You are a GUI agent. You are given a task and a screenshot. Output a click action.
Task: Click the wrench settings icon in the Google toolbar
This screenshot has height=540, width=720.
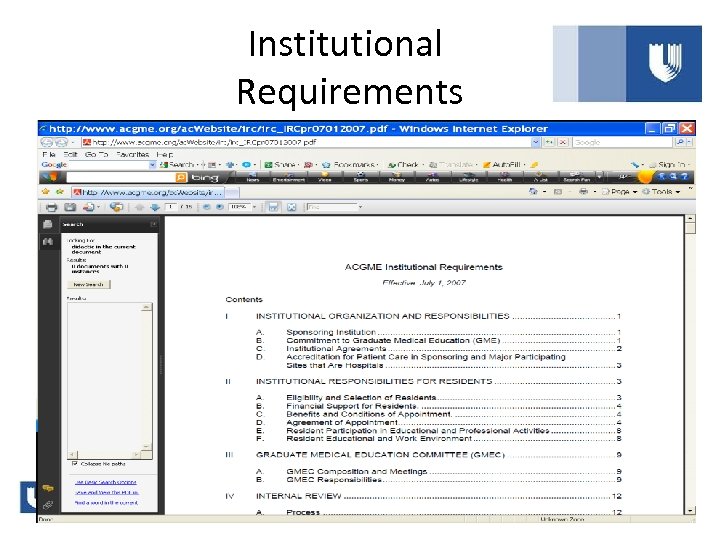click(x=635, y=165)
